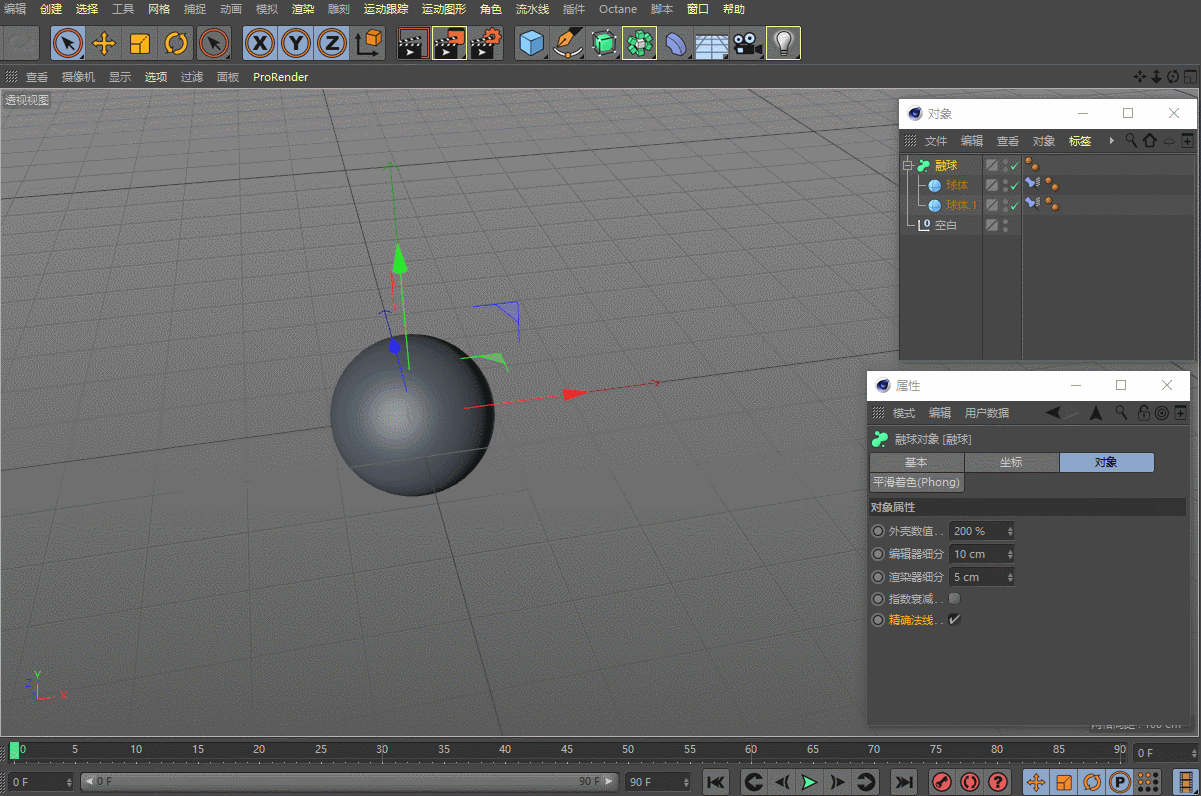1201x796 pixels.
Task: Toggle keyframe circle for 外壳数值
Action: click(878, 531)
